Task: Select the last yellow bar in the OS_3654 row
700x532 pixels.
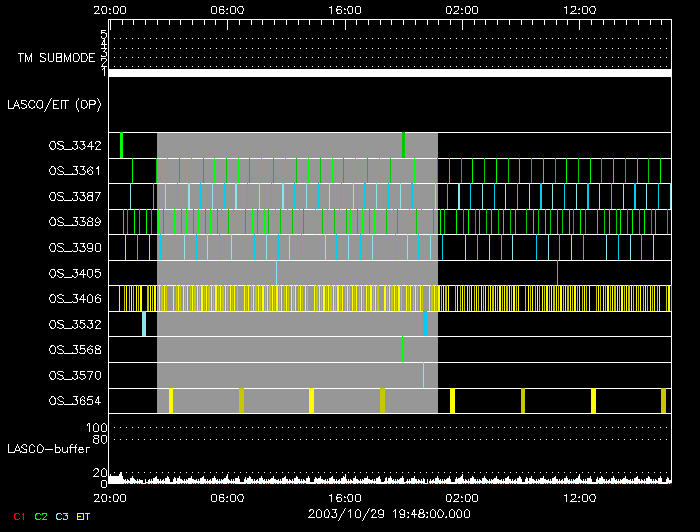Action: [x=663, y=400]
